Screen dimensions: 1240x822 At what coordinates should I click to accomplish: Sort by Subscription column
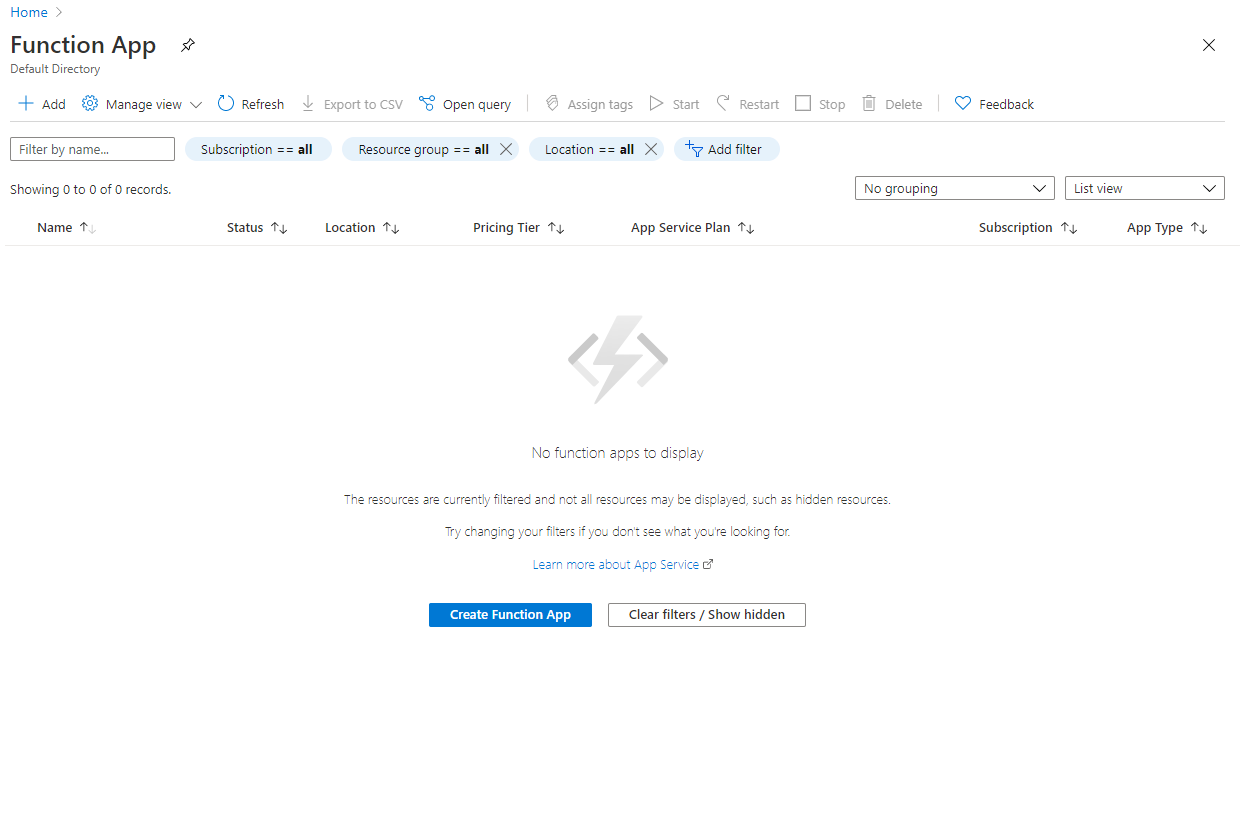[x=1028, y=228]
